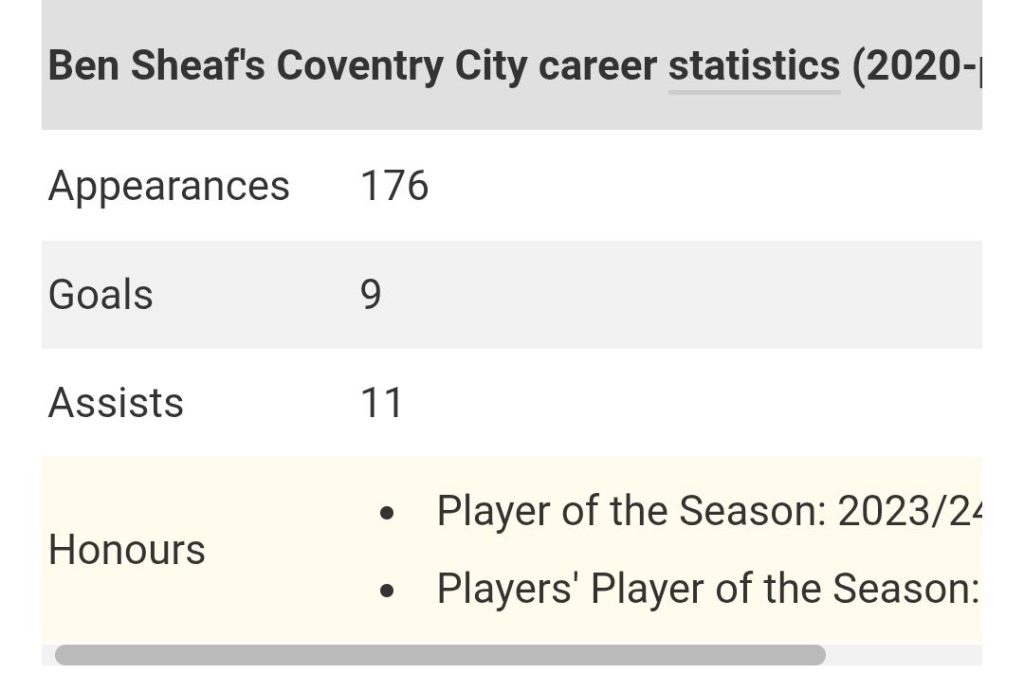Select the Honours row label
The height and width of the screenshot is (674, 1024).
coord(127,550)
